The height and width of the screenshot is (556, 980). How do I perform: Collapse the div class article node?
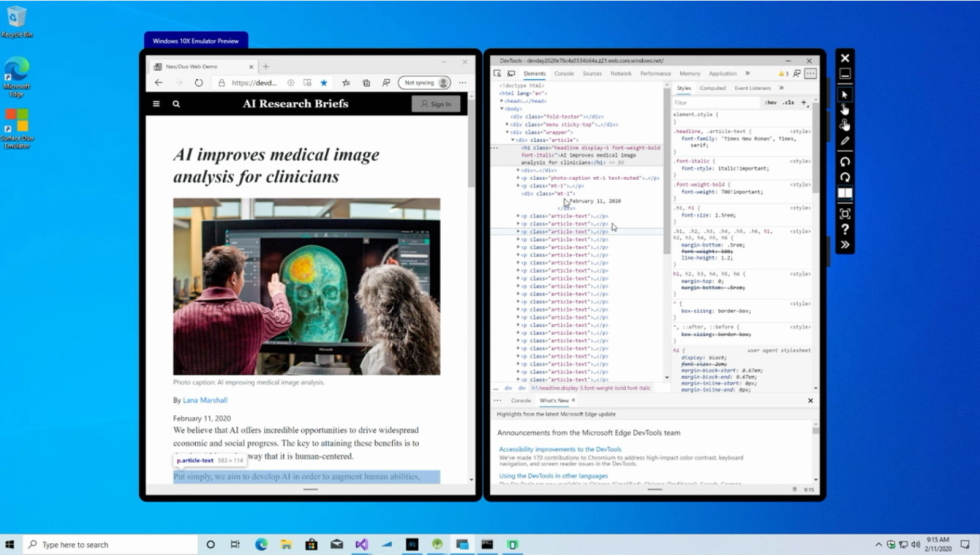pos(512,140)
